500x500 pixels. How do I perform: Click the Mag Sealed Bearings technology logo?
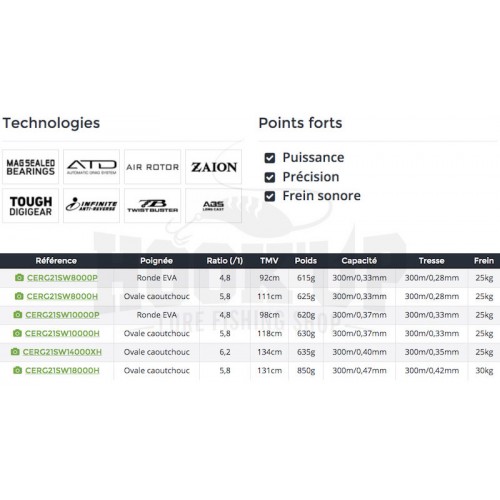[30, 167]
